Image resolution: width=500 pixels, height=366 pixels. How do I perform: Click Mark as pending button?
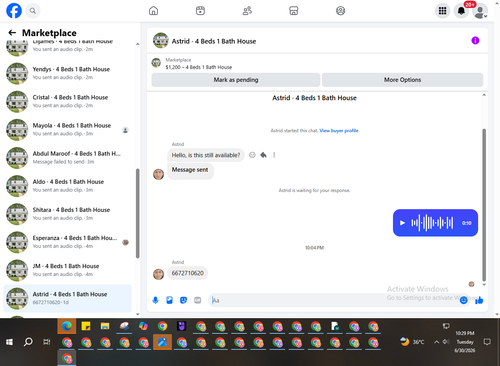236,80
